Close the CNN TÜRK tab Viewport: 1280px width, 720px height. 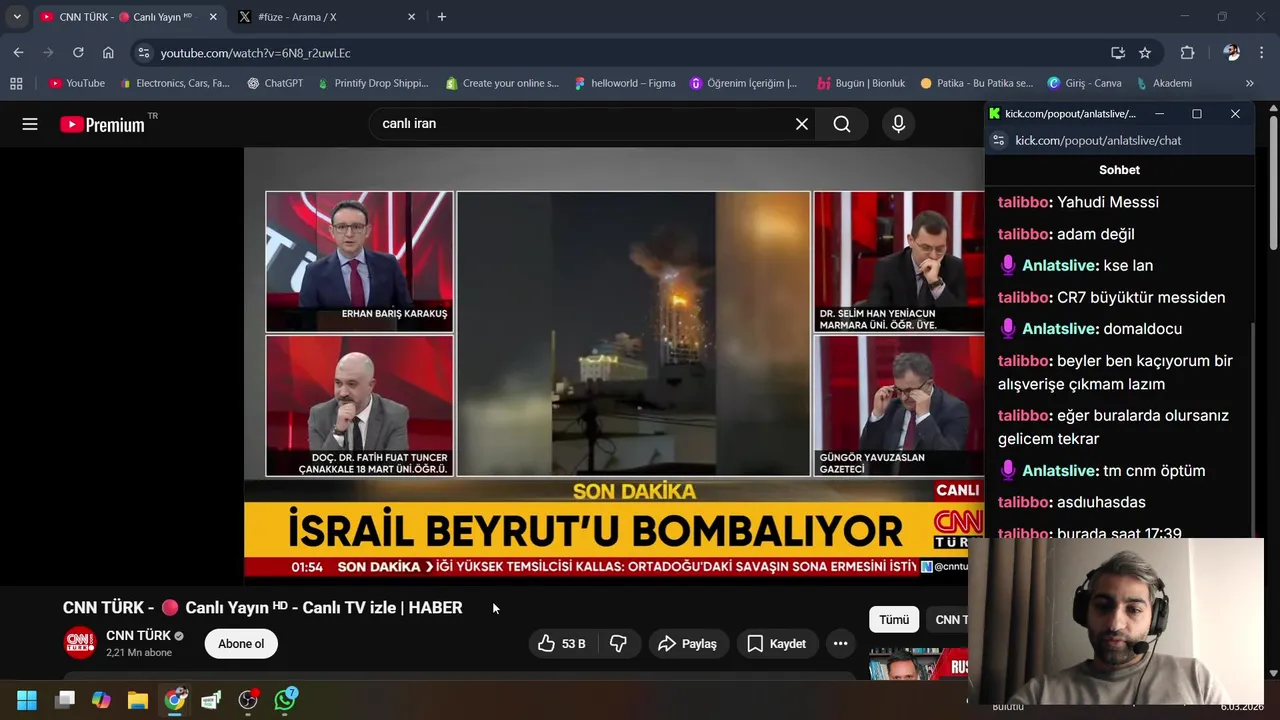click(x=213, y=17)
